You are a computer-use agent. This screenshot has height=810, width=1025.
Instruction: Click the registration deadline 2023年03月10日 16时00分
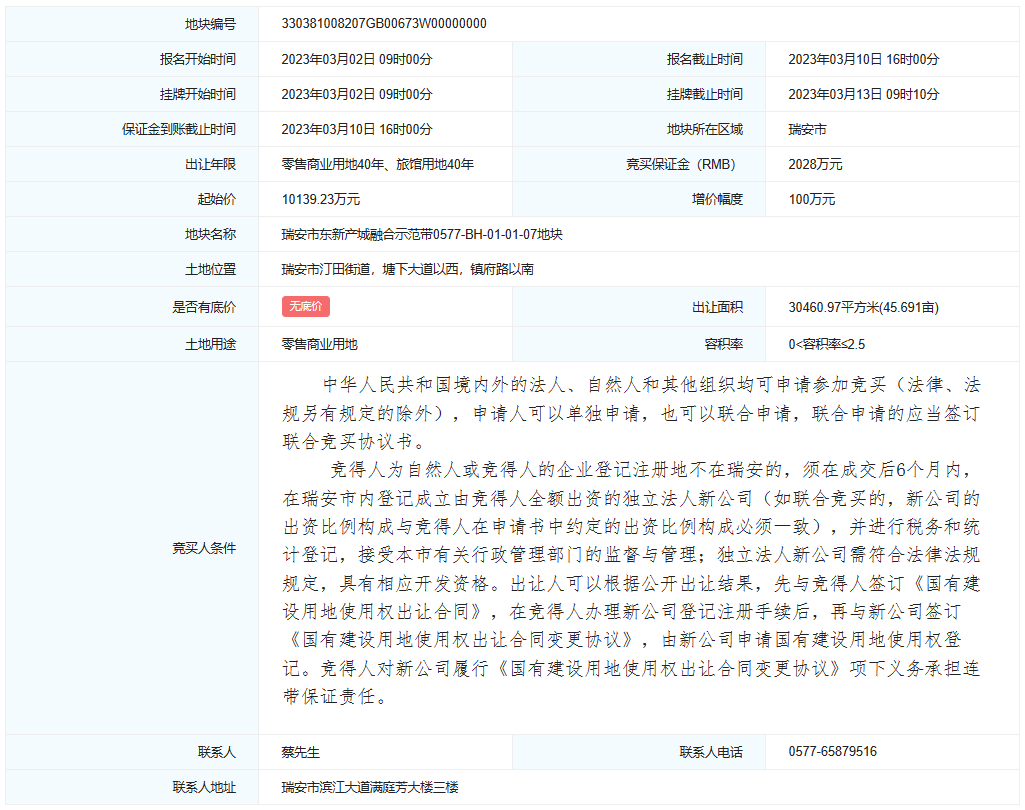863,59
